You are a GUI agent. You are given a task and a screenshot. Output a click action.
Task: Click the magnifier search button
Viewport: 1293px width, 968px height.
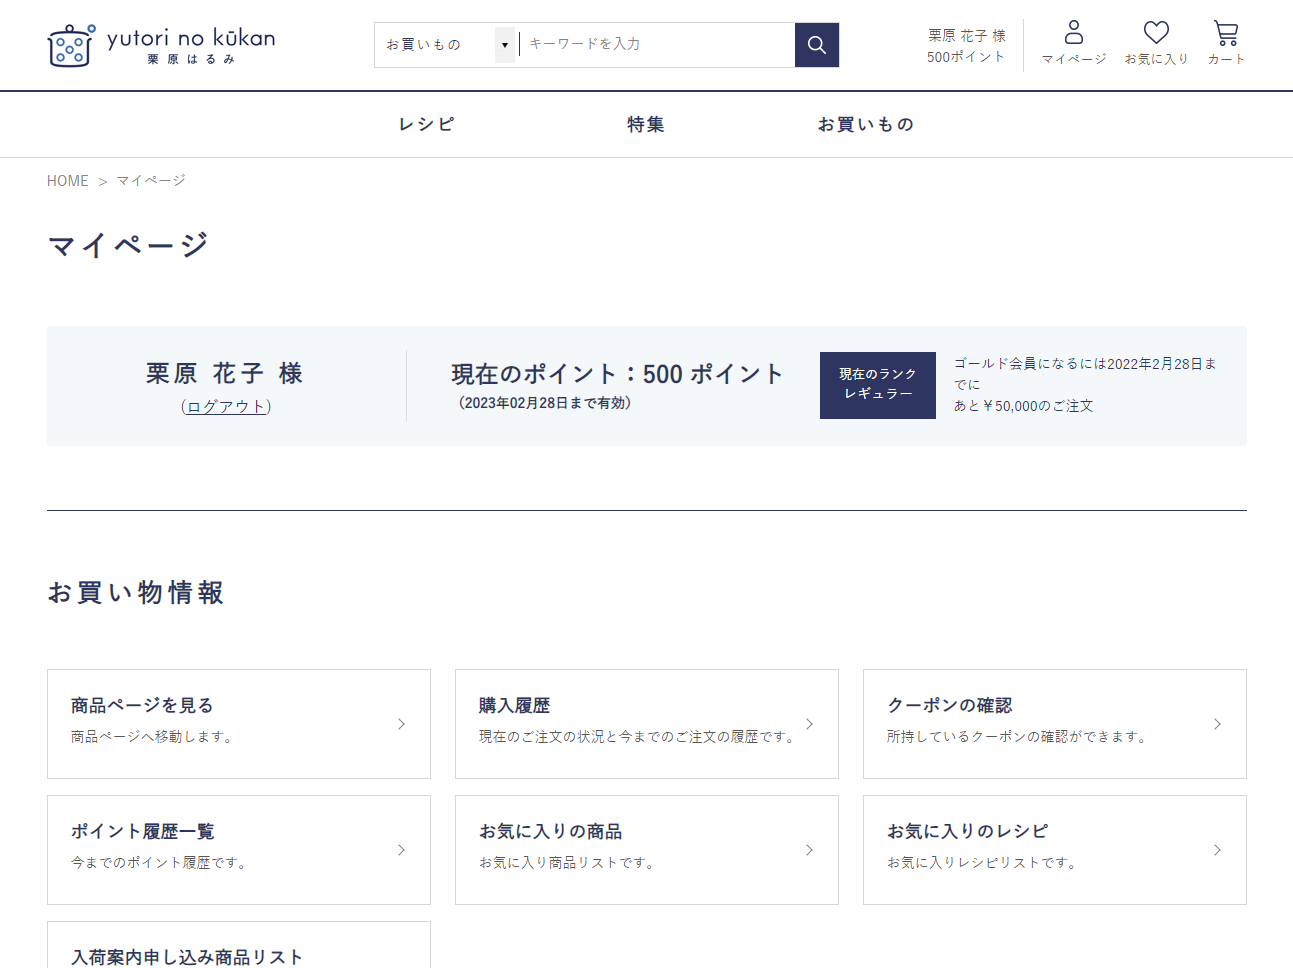coord(817,45)
